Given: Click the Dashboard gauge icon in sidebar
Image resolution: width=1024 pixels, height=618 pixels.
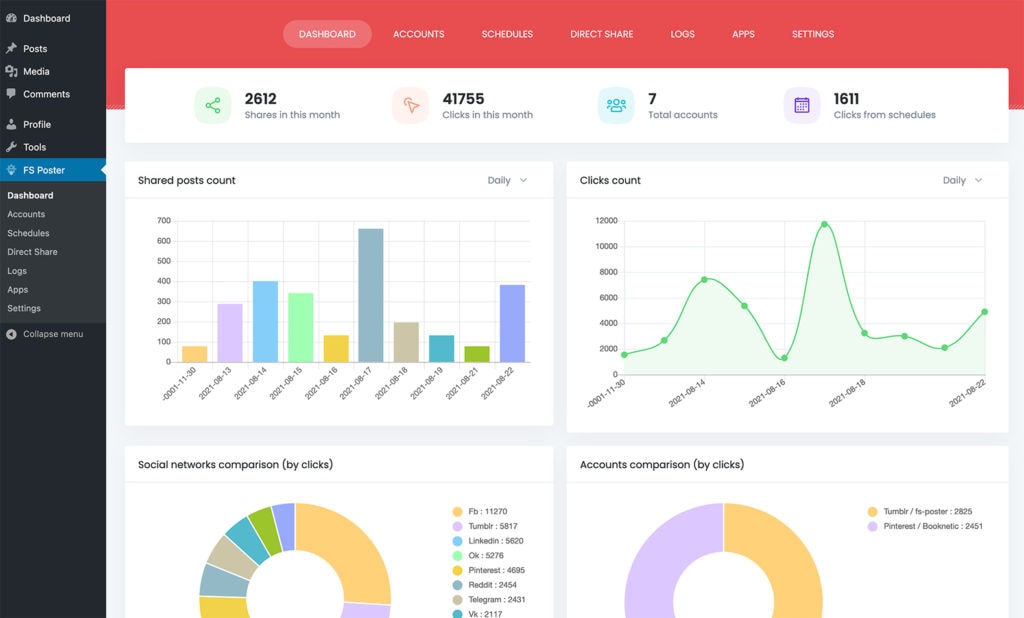Looking at the screenshot, I should (x=11, y=18).
